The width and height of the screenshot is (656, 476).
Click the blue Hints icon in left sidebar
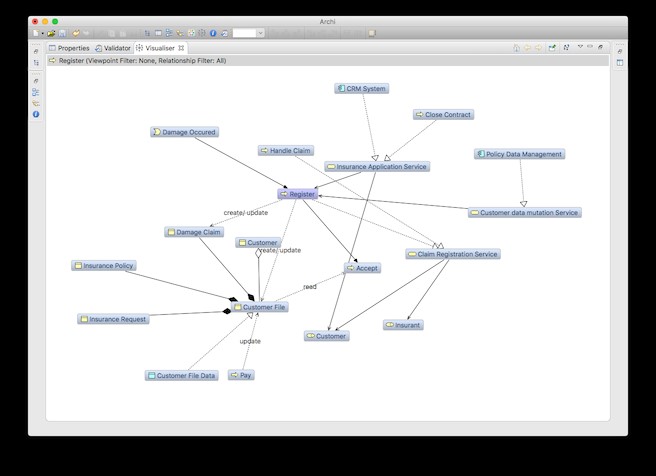tap(36, 114)
